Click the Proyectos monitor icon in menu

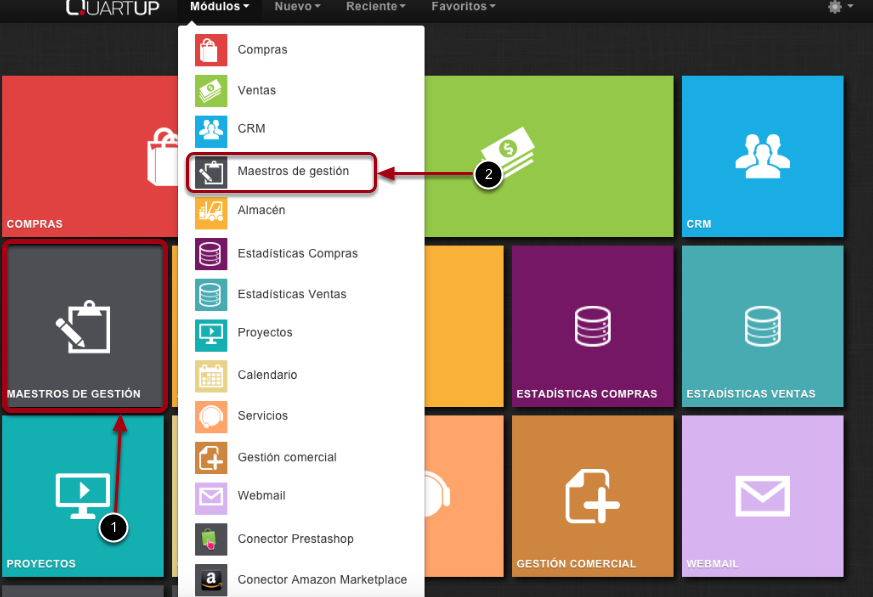tap(211, 335)
